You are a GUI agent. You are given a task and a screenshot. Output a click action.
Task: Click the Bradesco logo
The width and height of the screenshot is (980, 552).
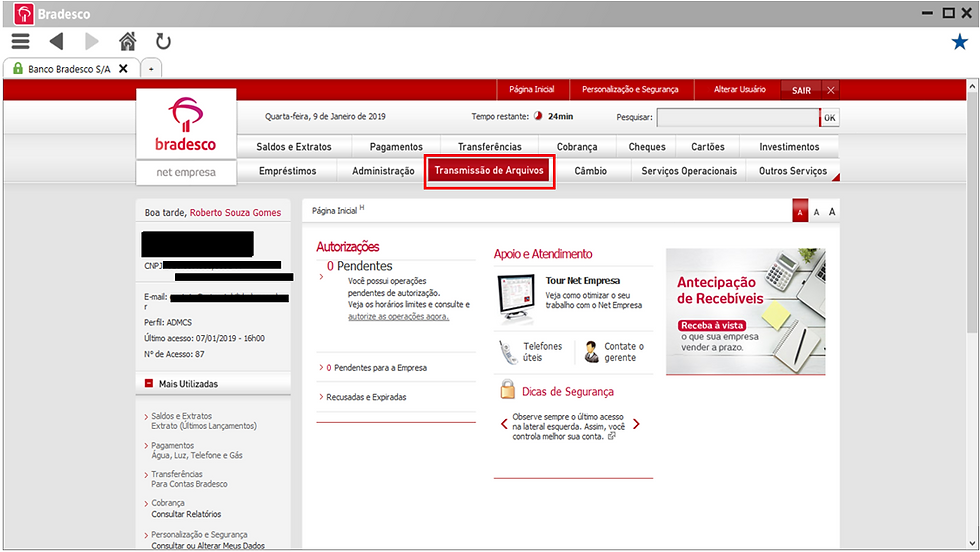click(186, 125)
